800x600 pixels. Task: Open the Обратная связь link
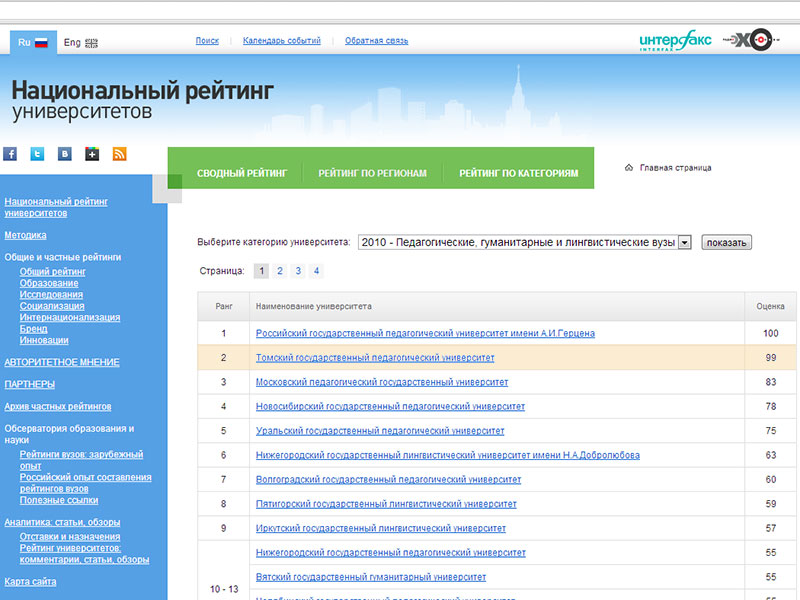[377, 41]
